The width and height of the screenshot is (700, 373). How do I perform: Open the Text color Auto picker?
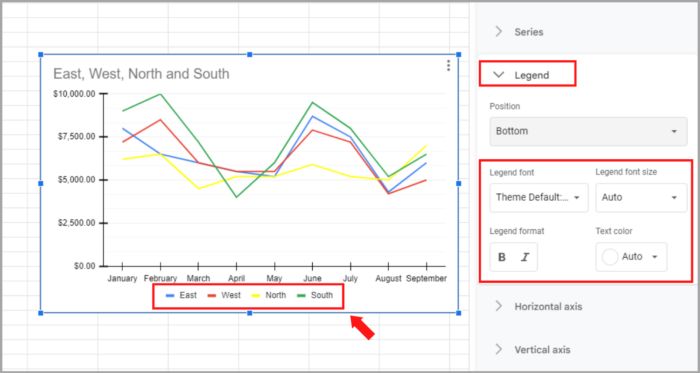[x=631, y=257]
